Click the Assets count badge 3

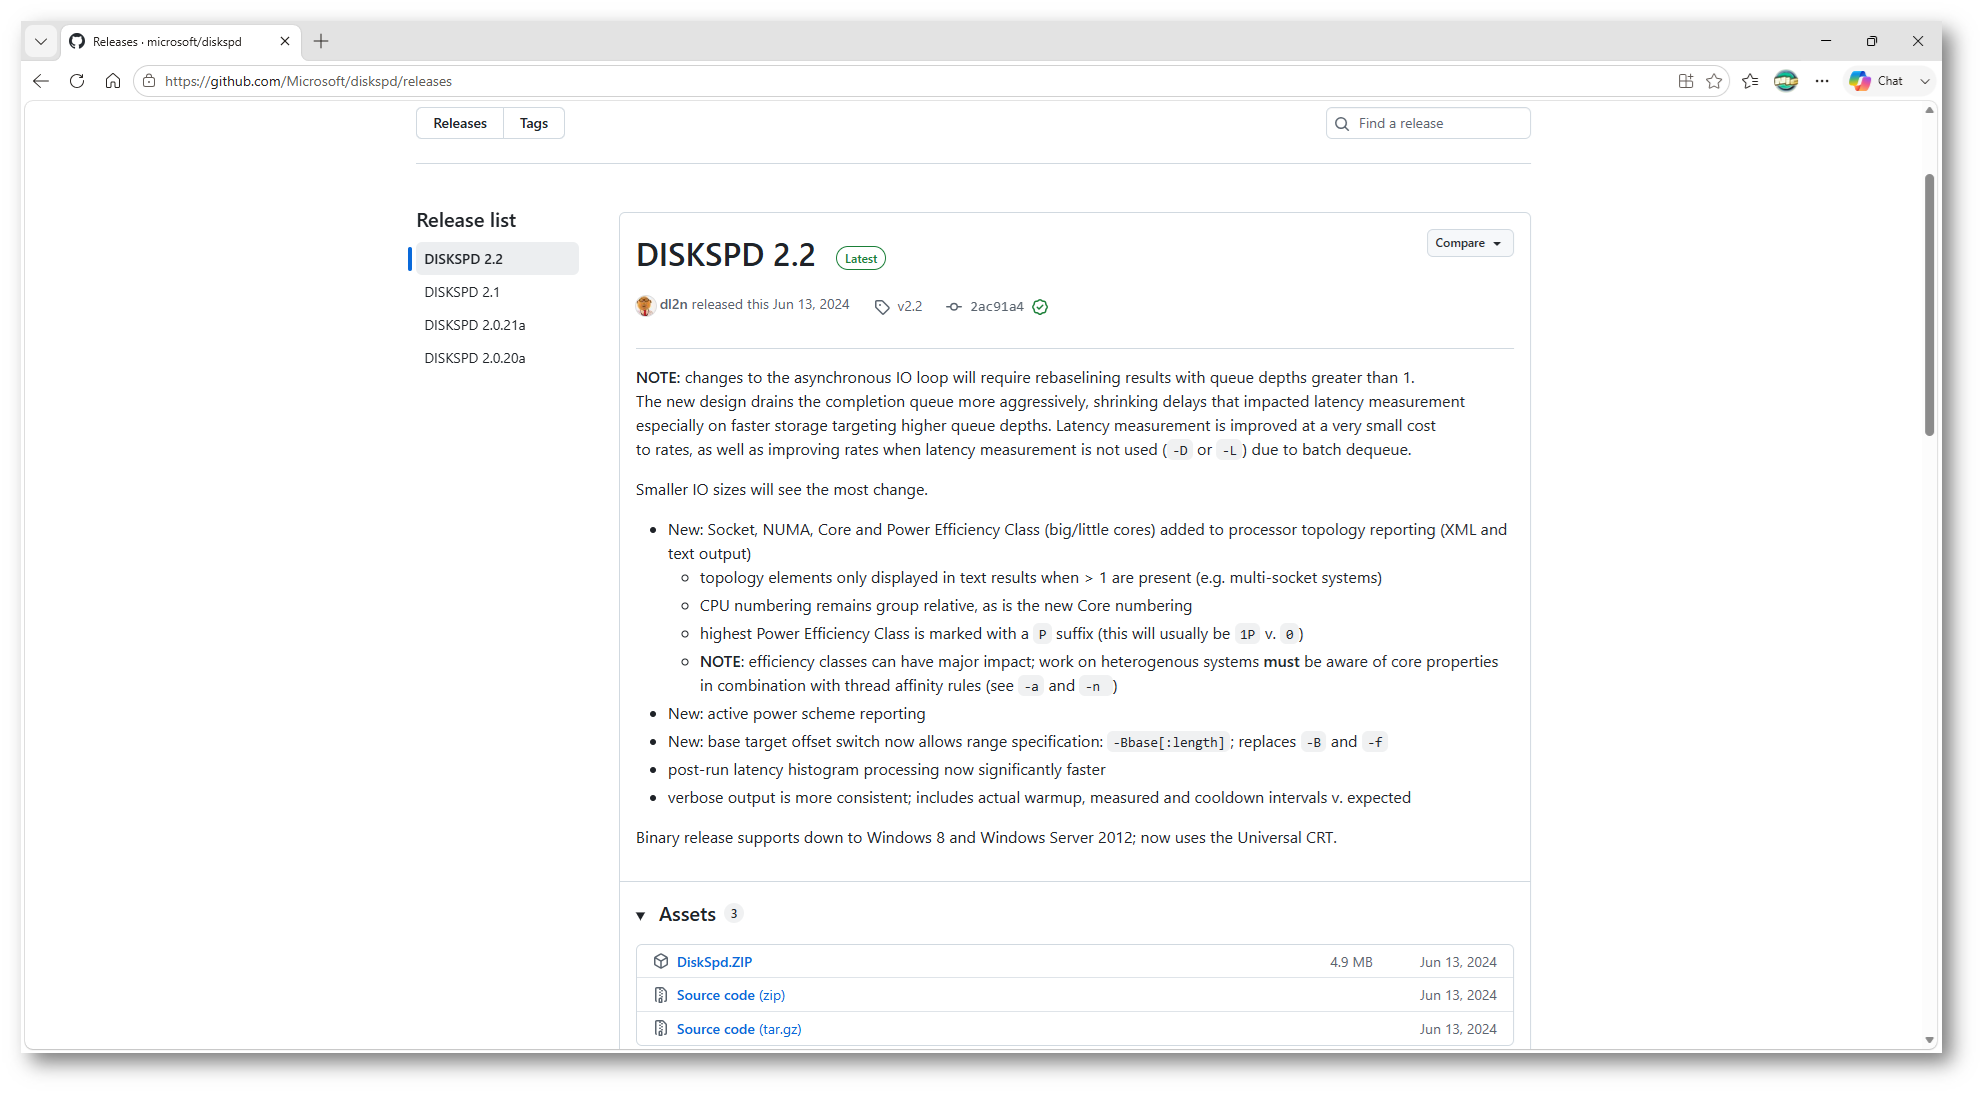click(734, 913)
